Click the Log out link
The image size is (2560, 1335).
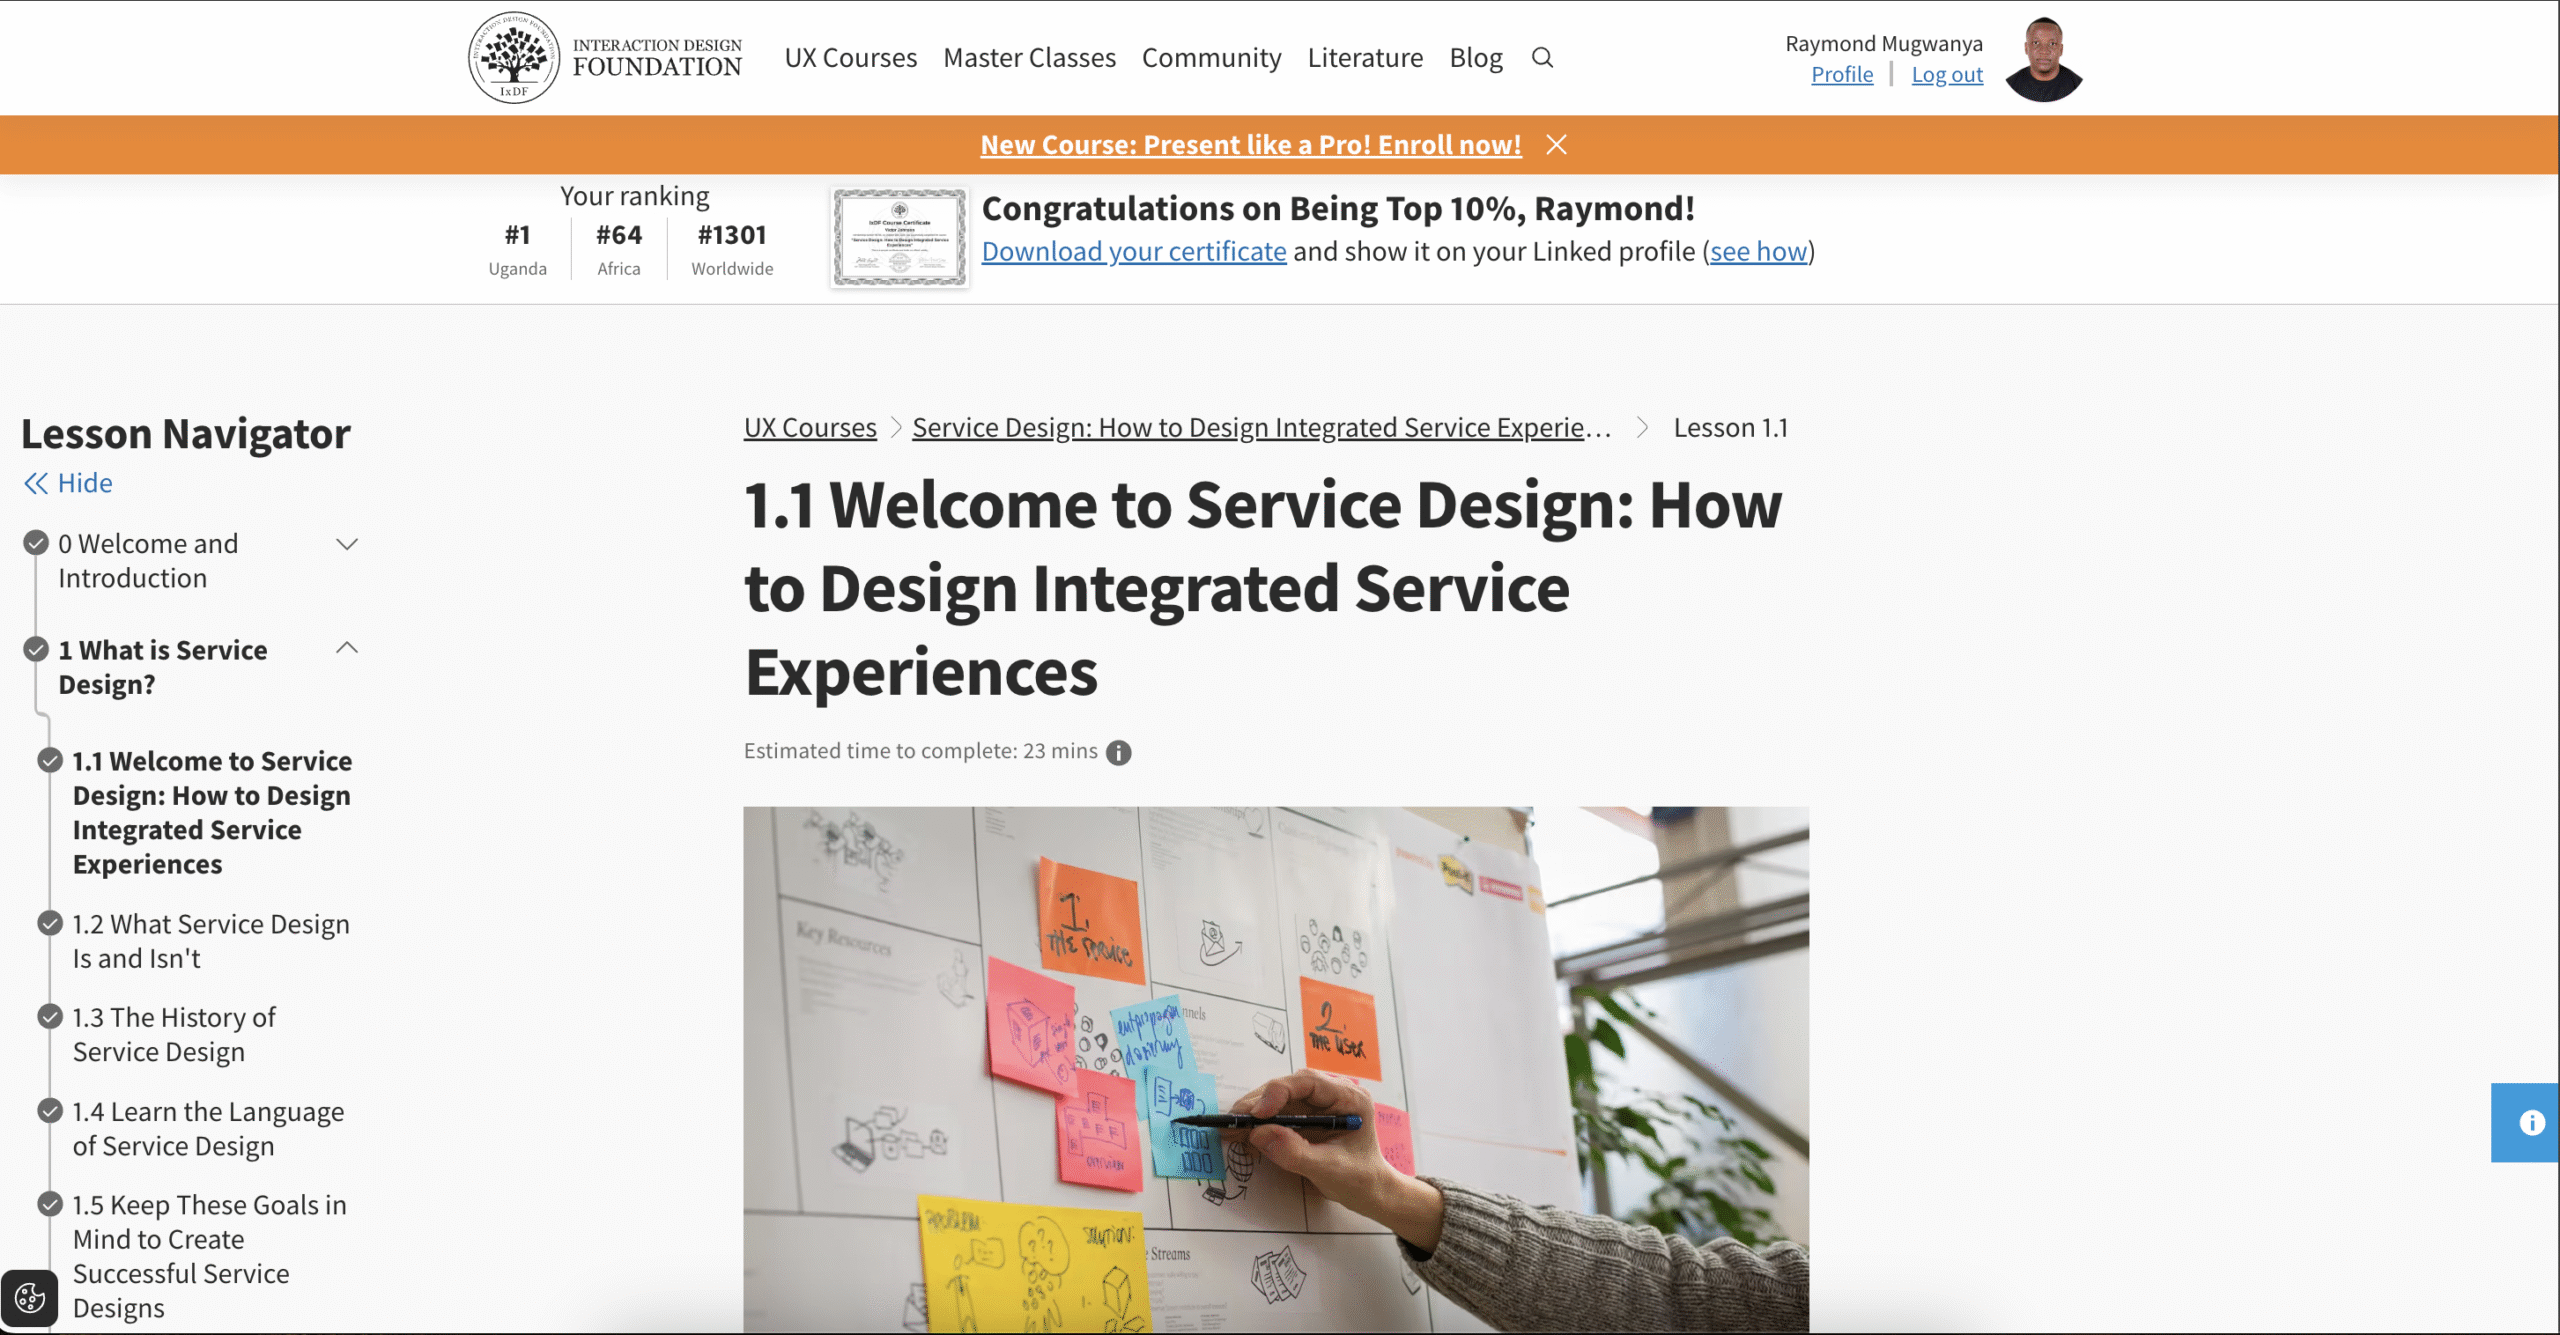tap(1946, 75)
